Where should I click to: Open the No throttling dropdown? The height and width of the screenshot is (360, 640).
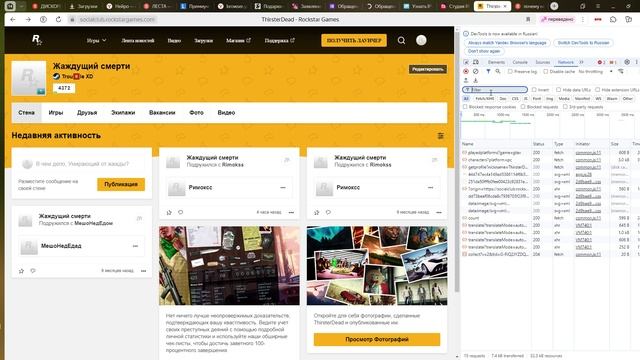tap(596, 71)
